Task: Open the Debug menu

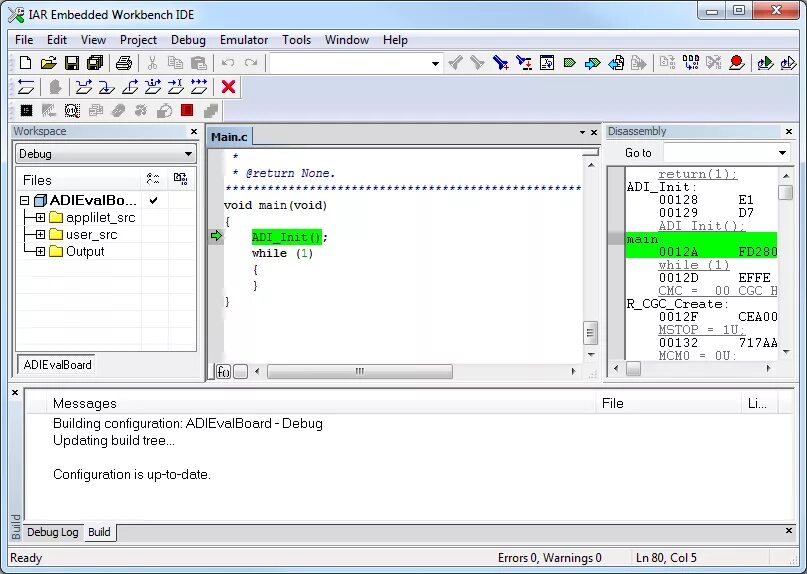Action: (188, 40)
